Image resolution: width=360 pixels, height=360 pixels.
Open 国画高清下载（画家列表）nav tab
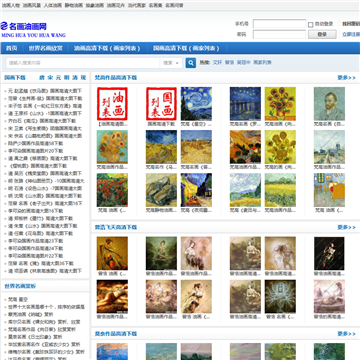(186, 48)
